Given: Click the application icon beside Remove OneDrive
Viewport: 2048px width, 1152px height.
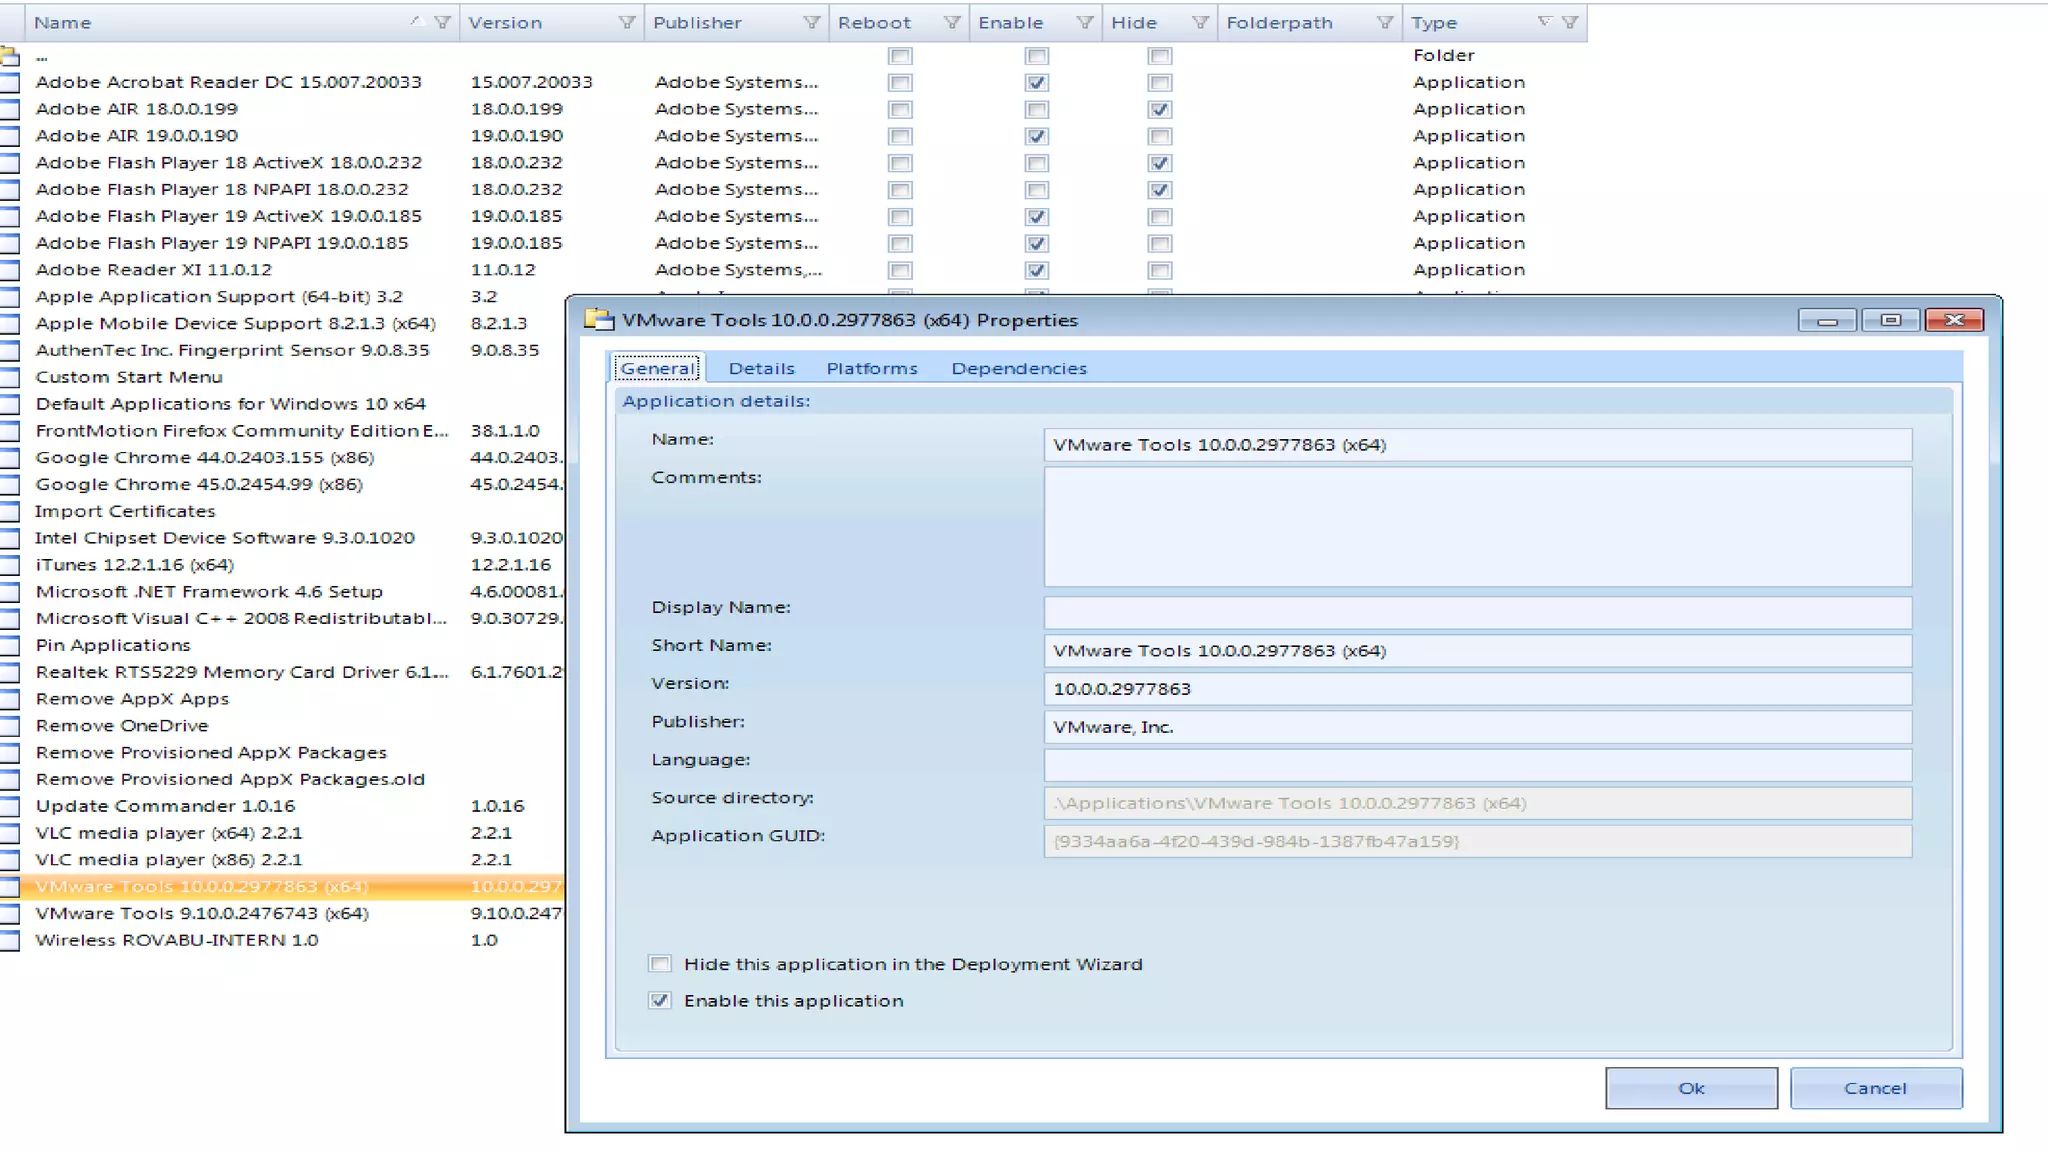Looking at the screenshot, I should [x=9, y=726].
